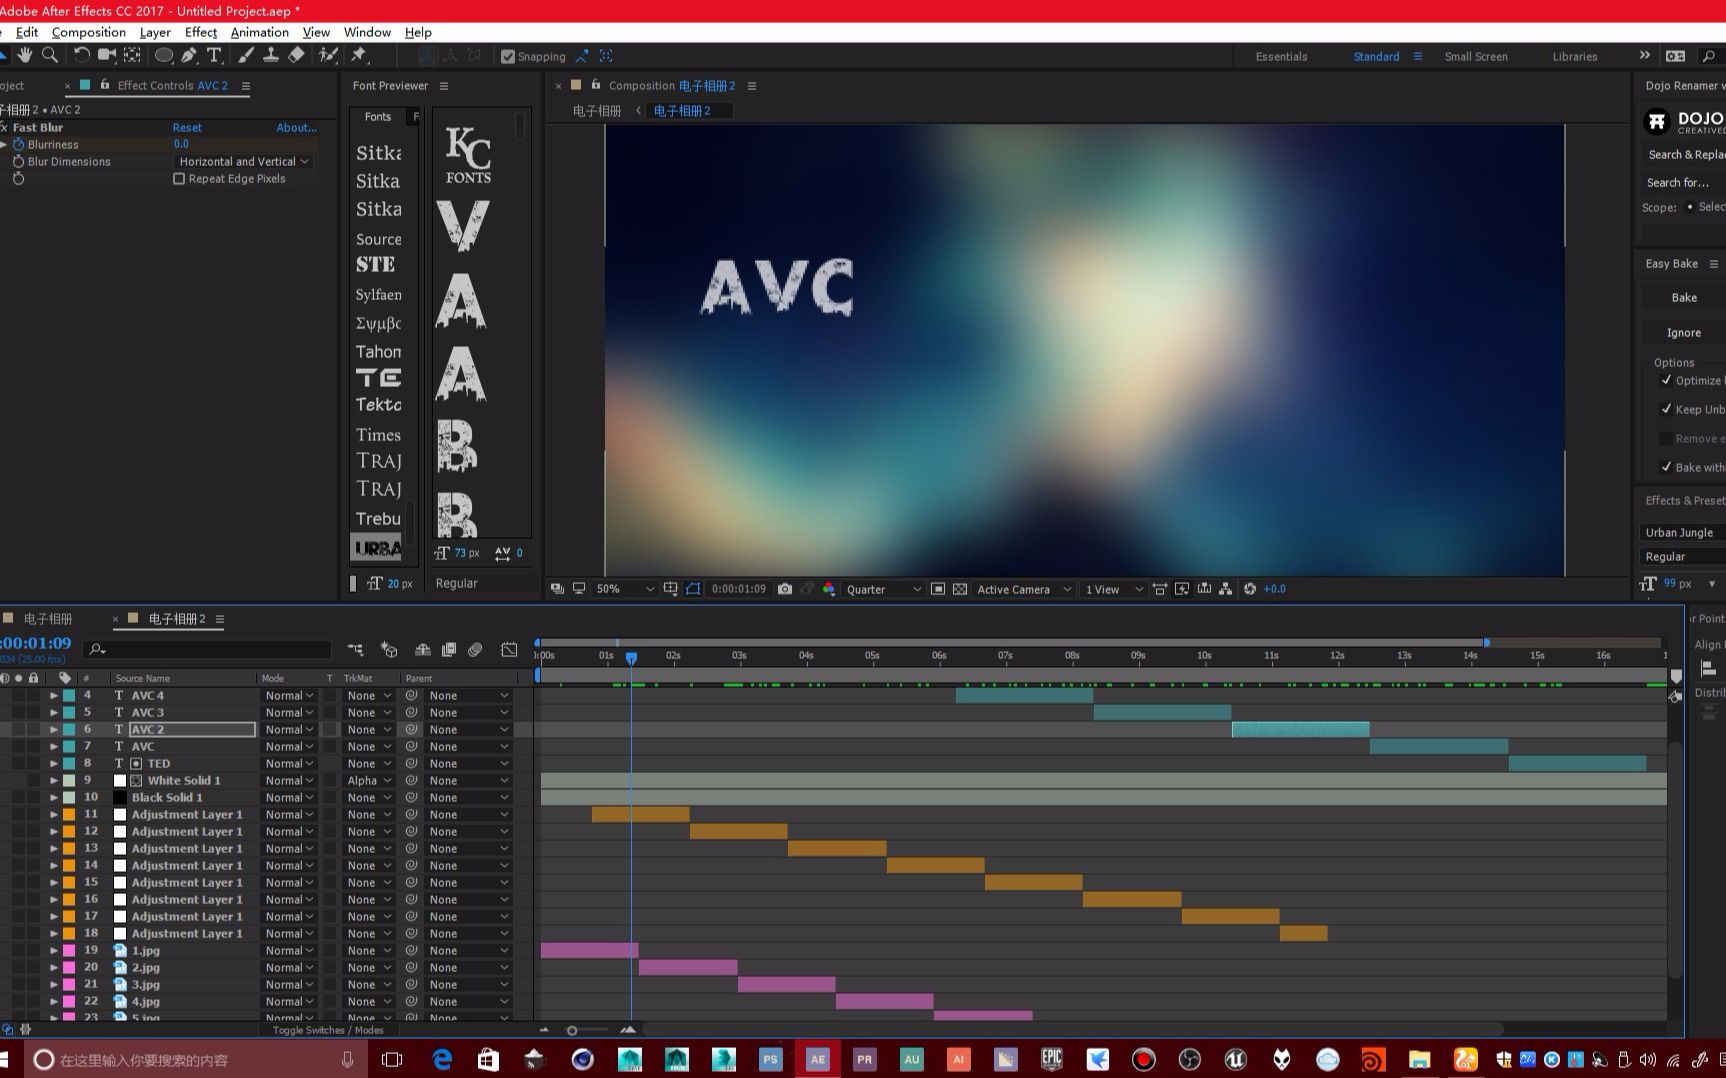Screen dimensions: 1726x1078
Task: Select the Pan Behind anchor point tool
Action: (x=132, y=56)
